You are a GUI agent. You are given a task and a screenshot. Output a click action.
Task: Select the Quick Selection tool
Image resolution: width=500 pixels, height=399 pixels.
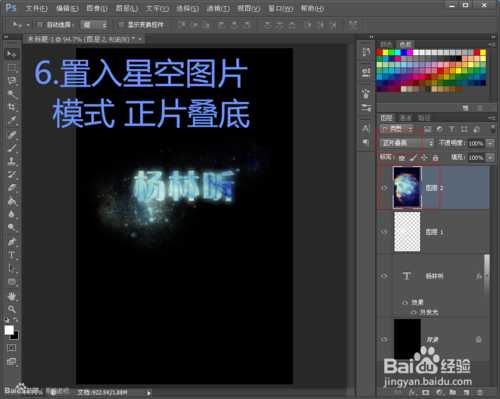tap(12, 94)
